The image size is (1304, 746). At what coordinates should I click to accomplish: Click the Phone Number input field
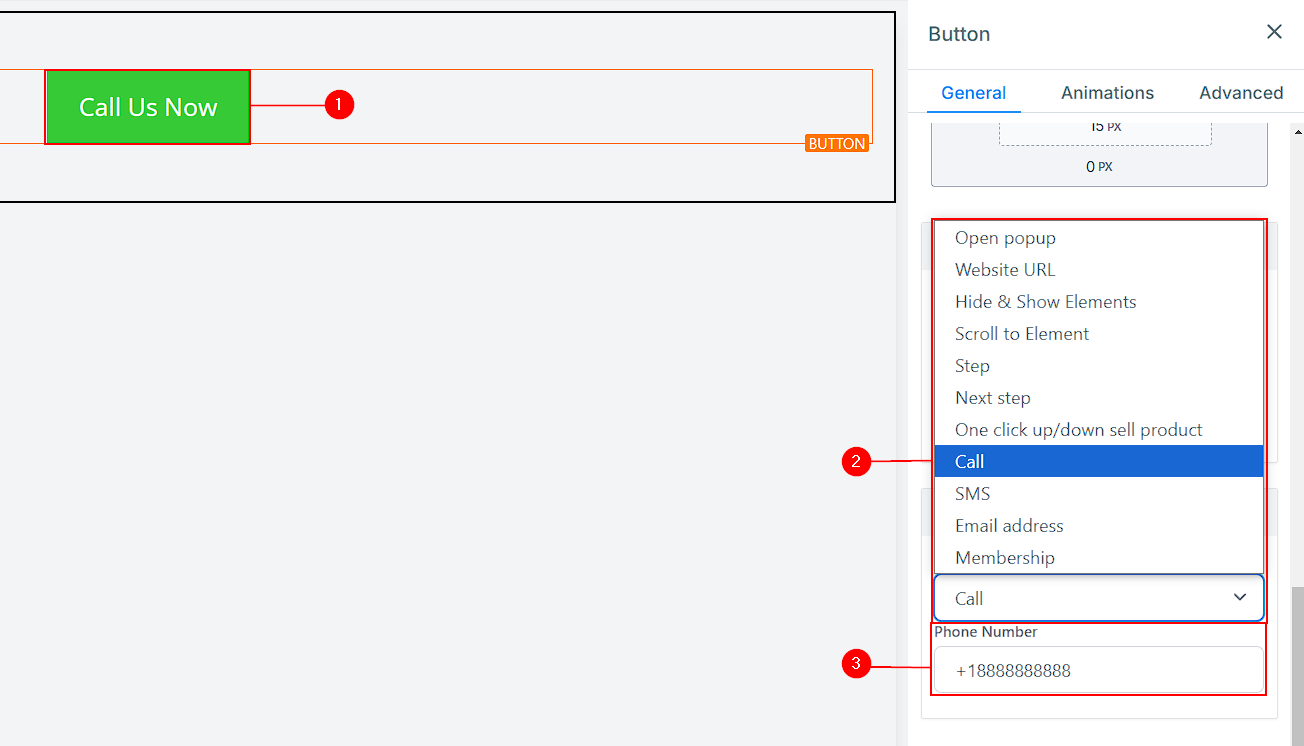tap(1098, 671)
